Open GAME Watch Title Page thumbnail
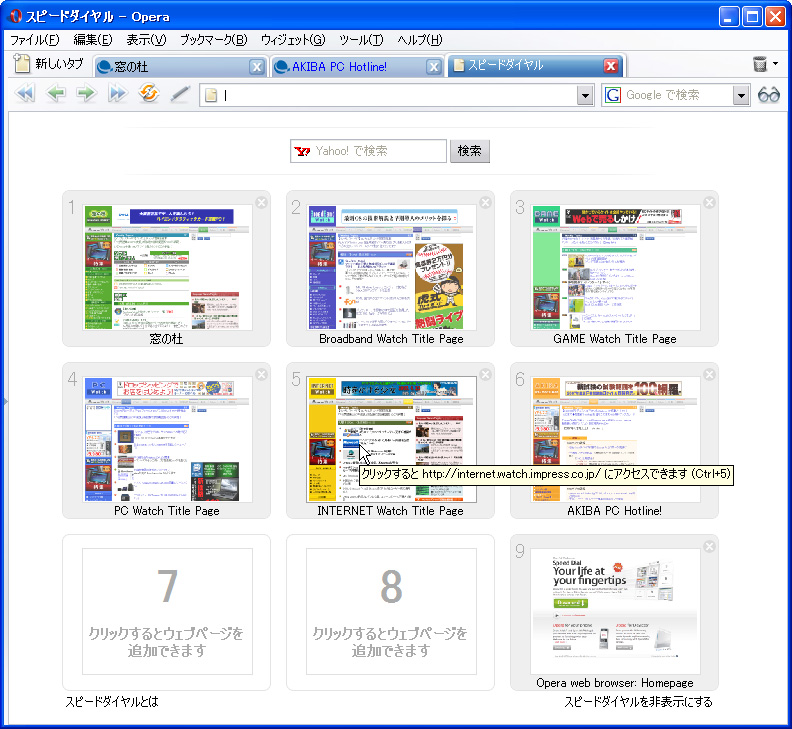792x729 pixels. 615,267
